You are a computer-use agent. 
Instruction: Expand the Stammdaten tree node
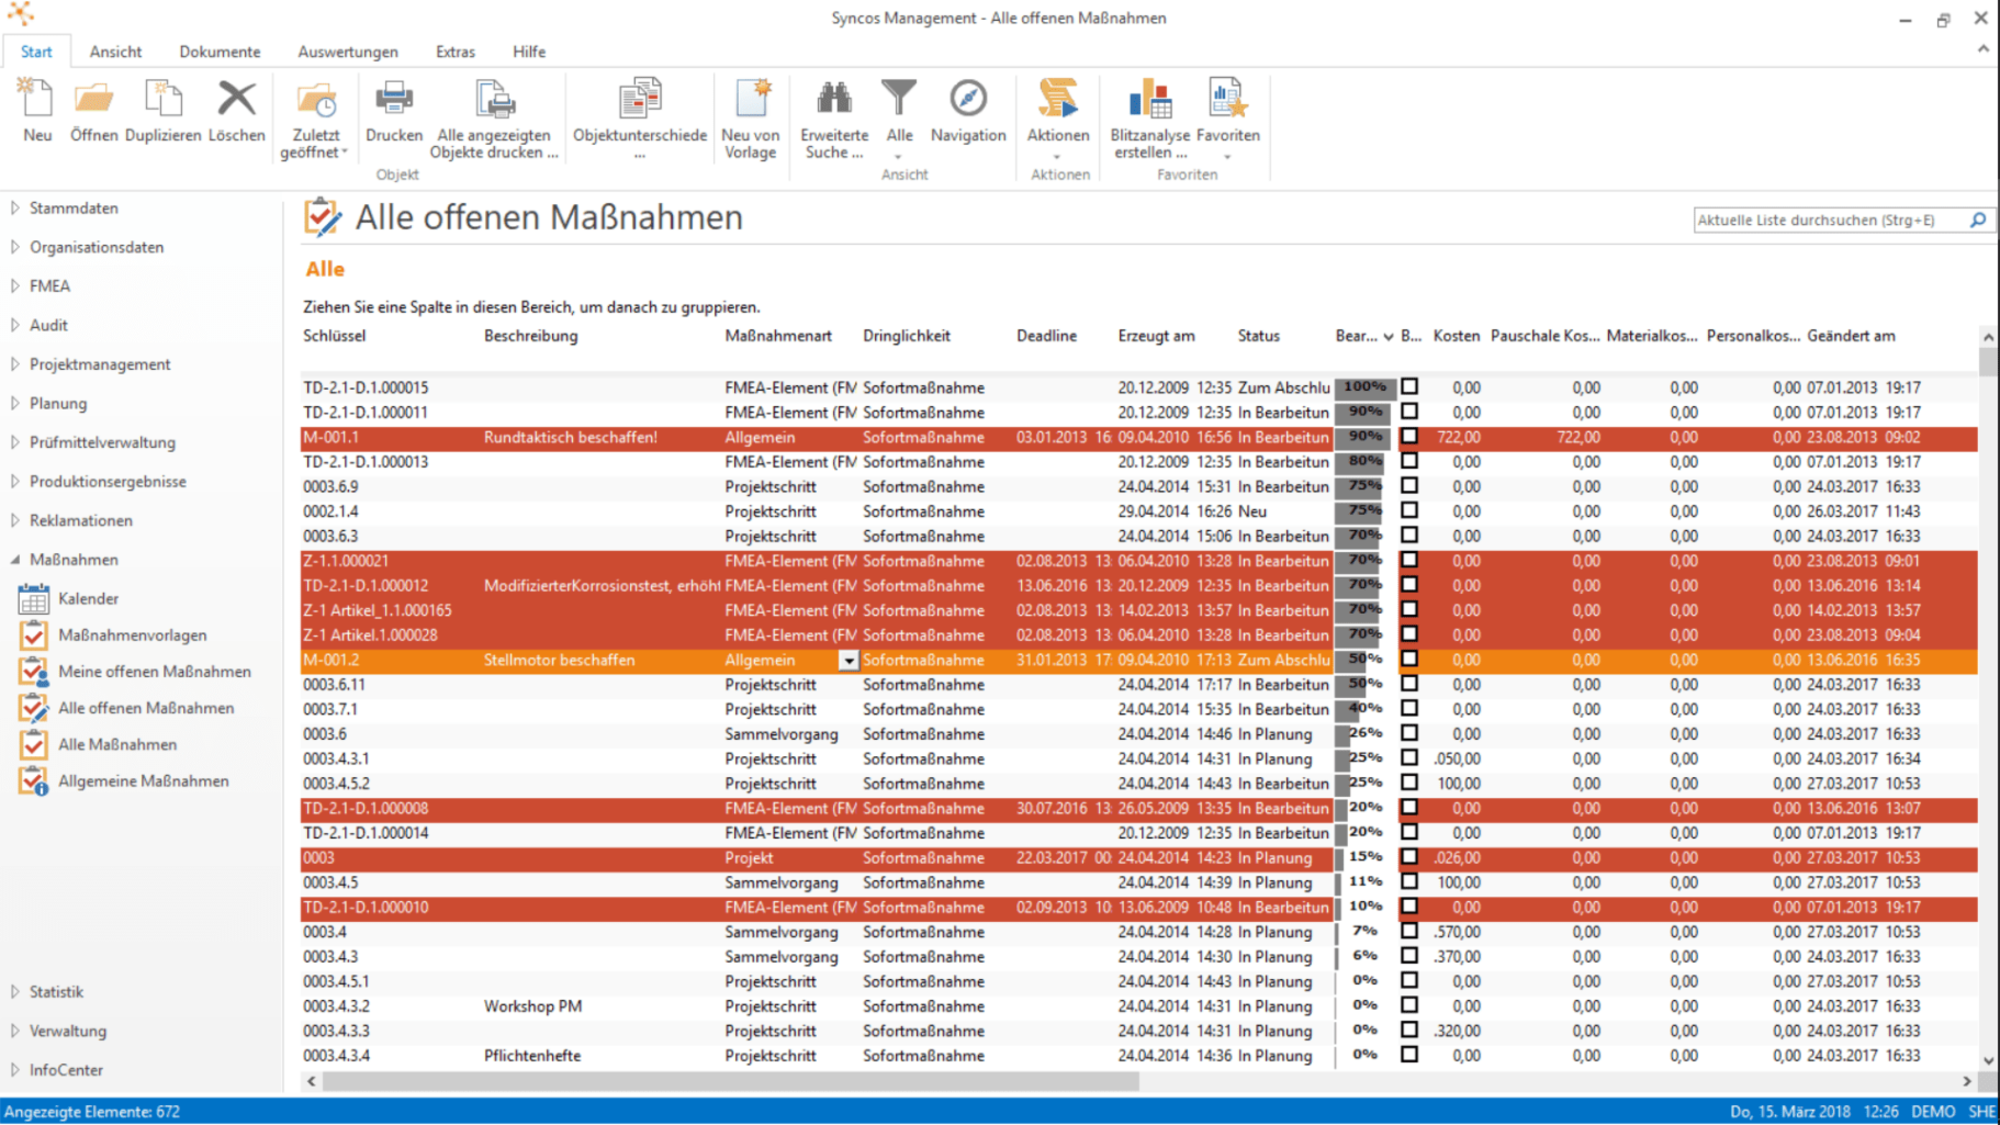(x=15, y=208)
